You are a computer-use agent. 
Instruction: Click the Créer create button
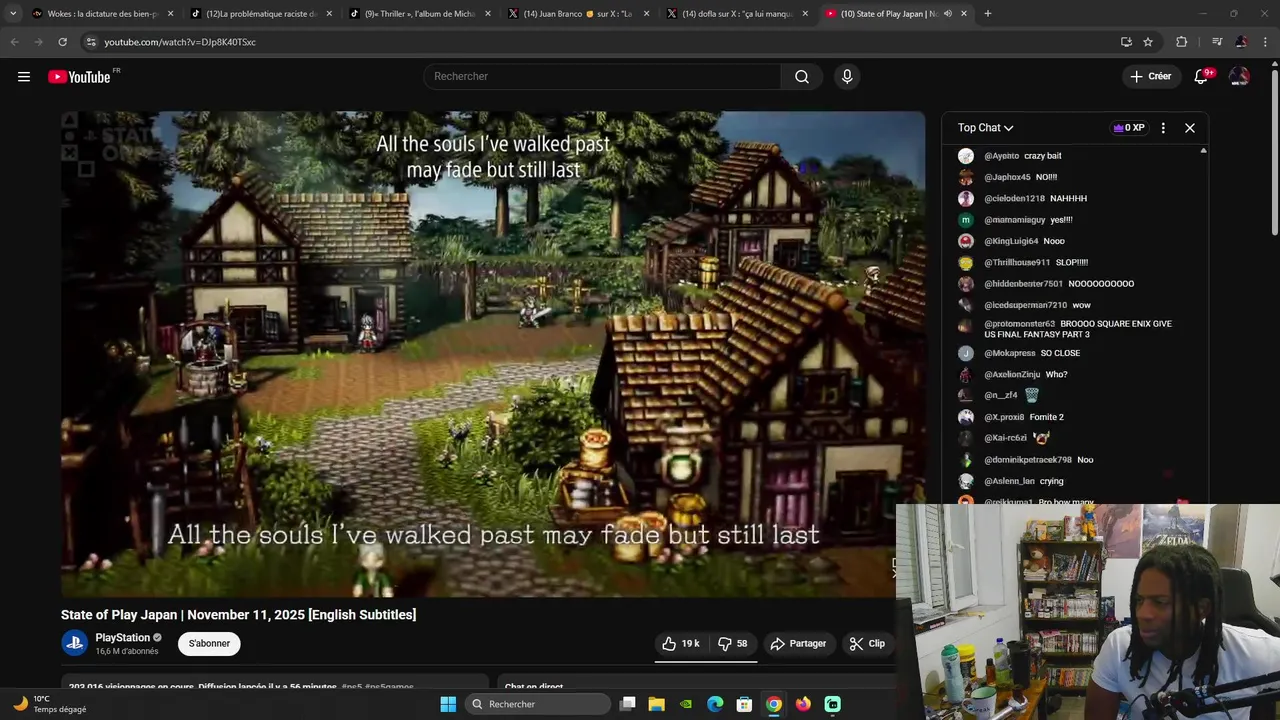click(x=1150, y=77)
